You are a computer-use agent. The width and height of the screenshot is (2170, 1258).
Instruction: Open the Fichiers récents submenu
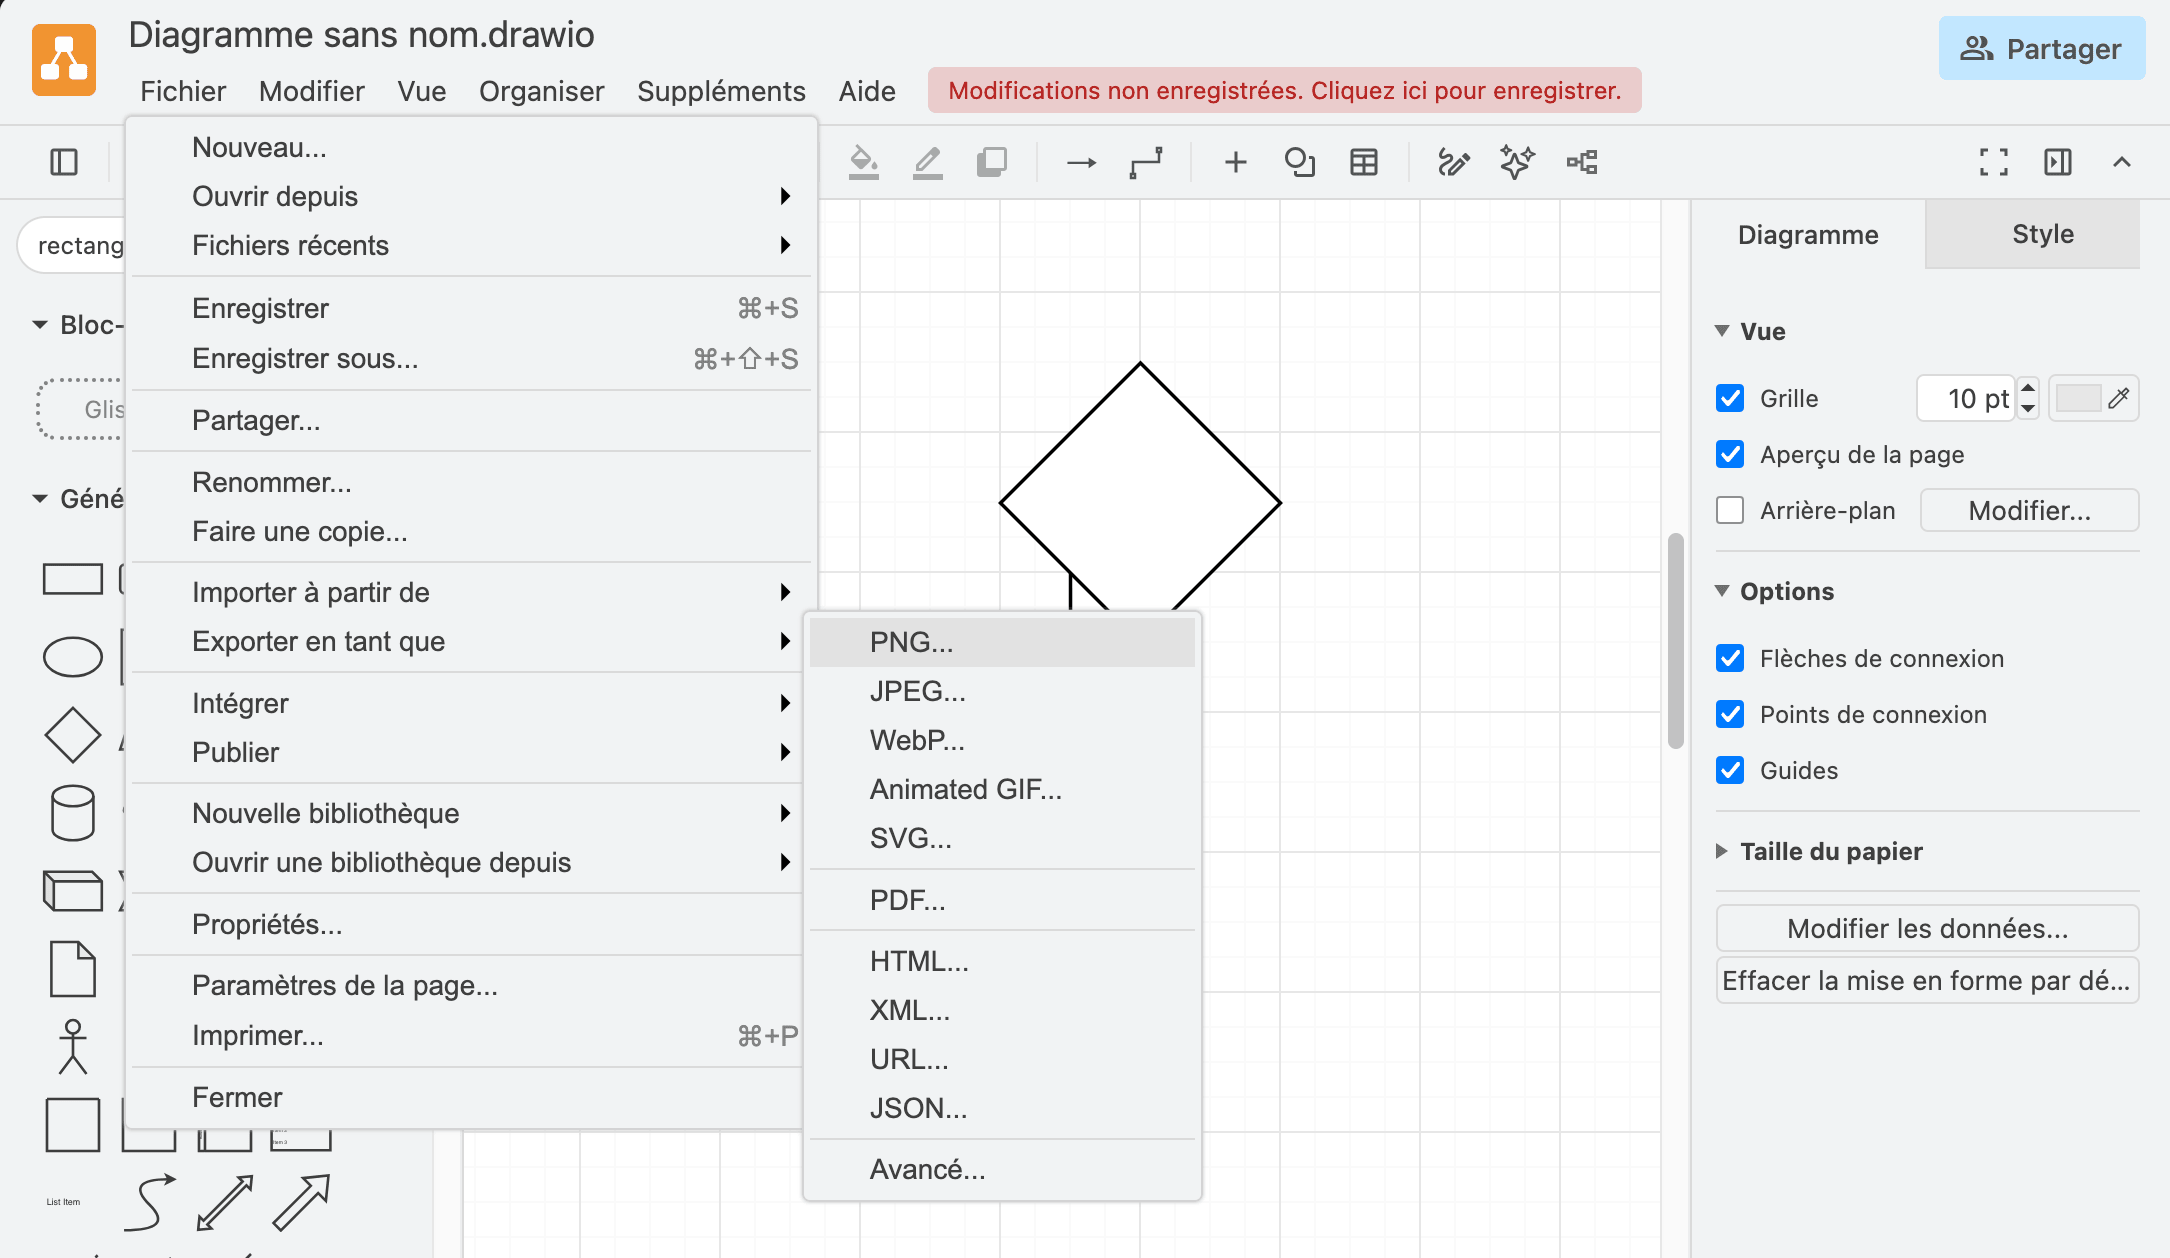point(472,245)
